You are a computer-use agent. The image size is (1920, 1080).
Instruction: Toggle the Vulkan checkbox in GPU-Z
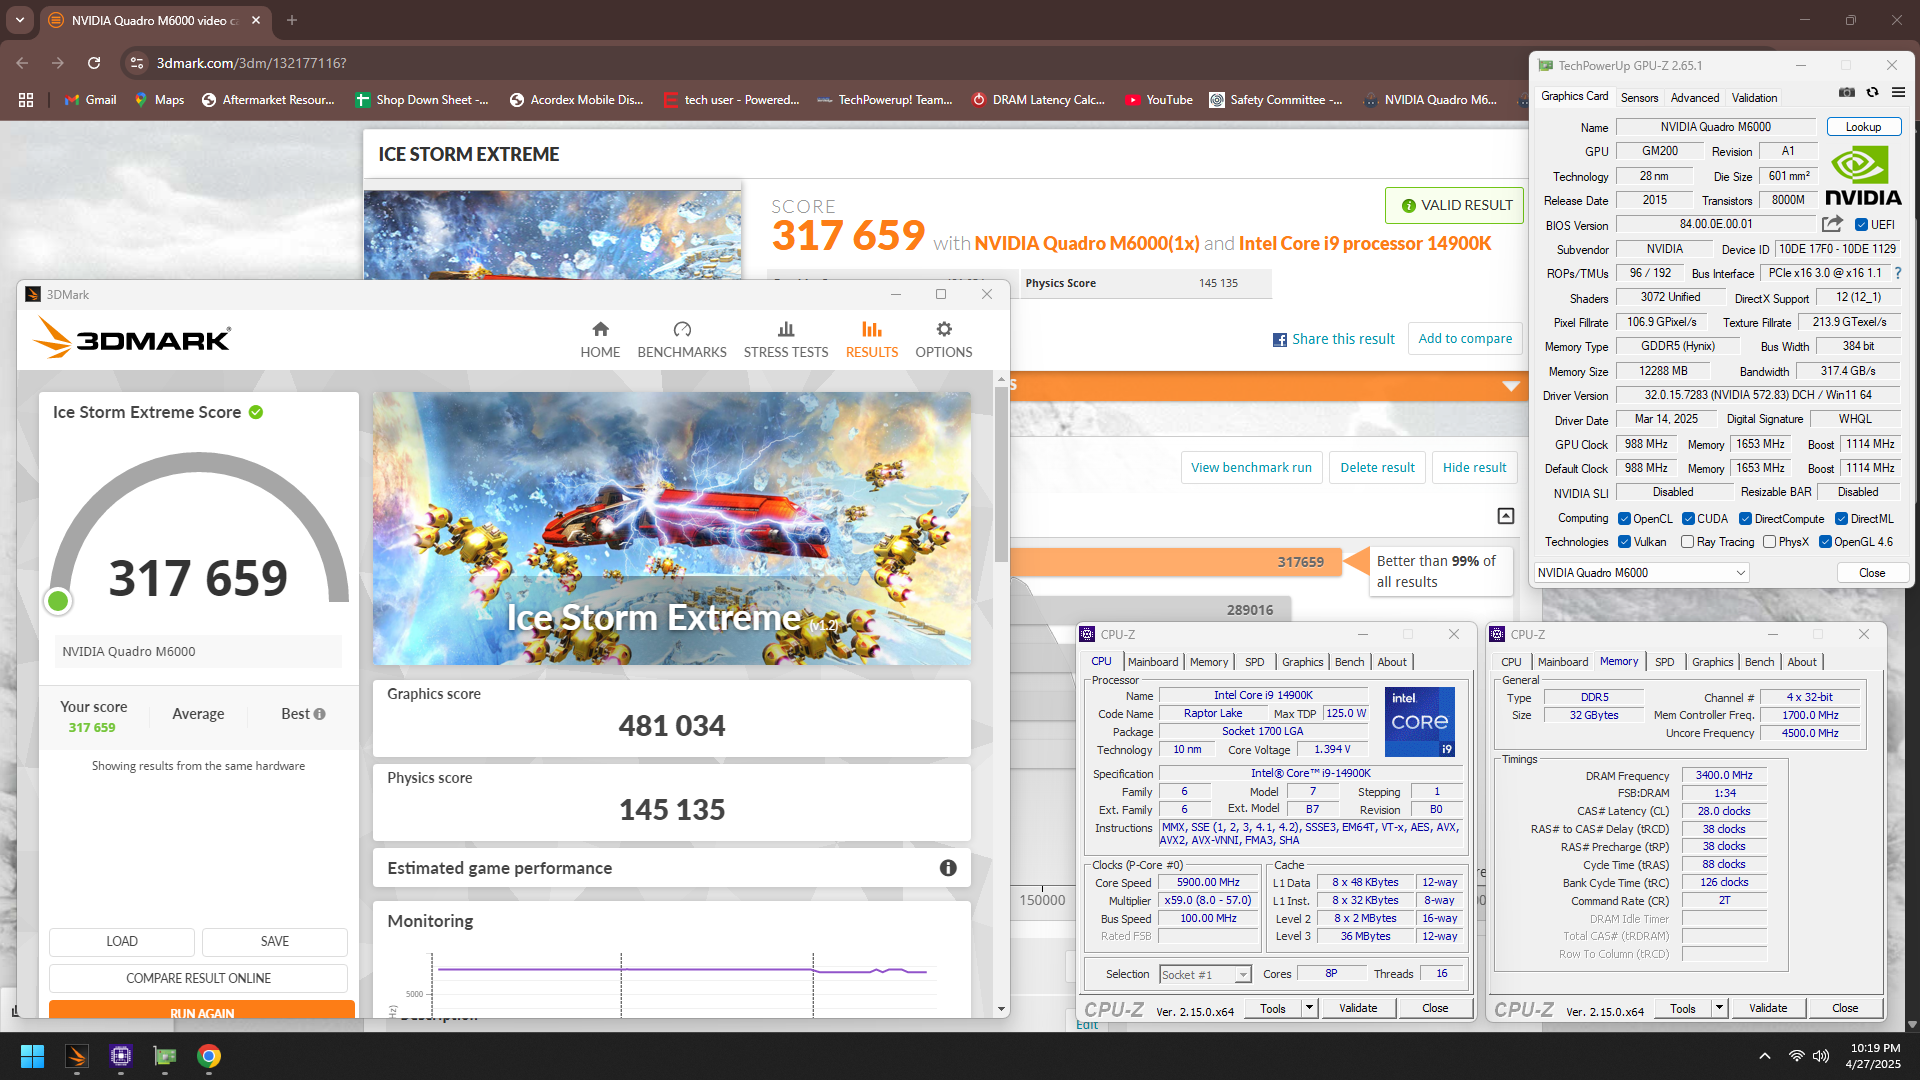click(1624, 542)
